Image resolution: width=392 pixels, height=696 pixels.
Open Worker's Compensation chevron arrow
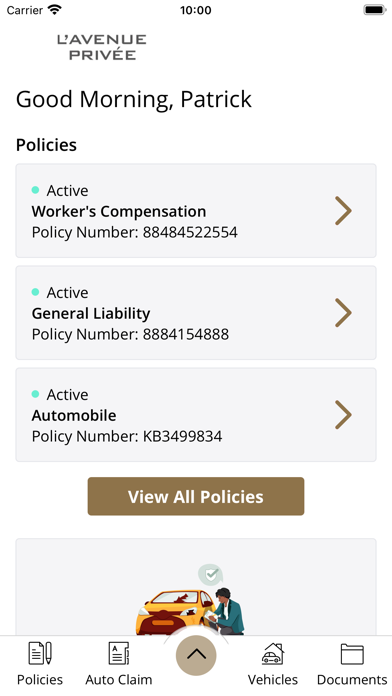343,211
